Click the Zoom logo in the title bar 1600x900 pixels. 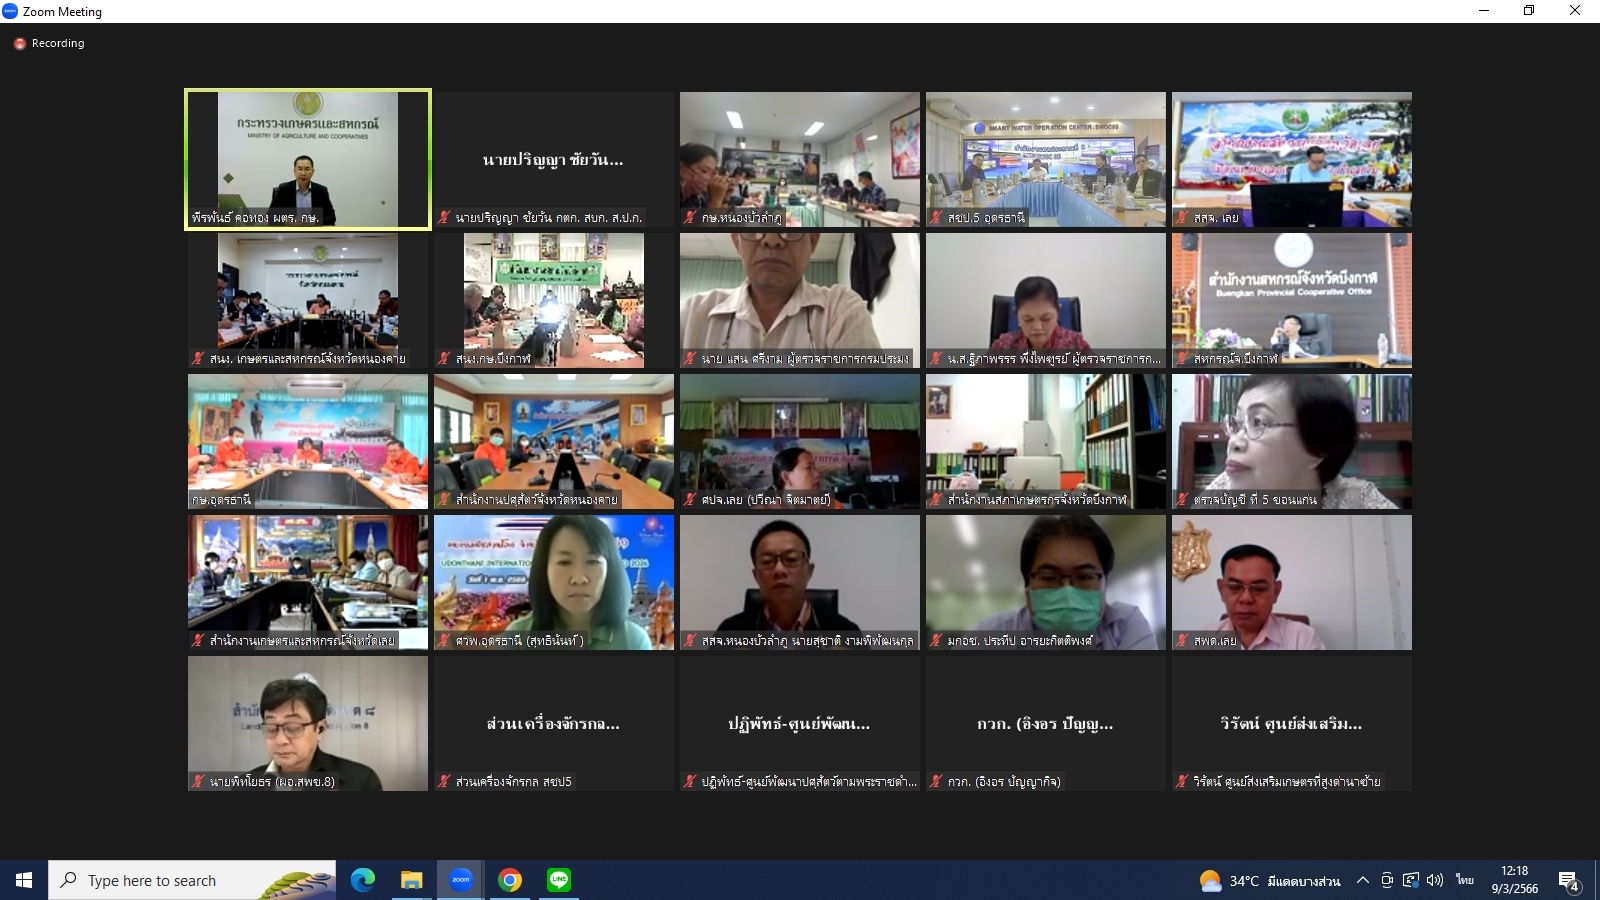tap(10, 11)
